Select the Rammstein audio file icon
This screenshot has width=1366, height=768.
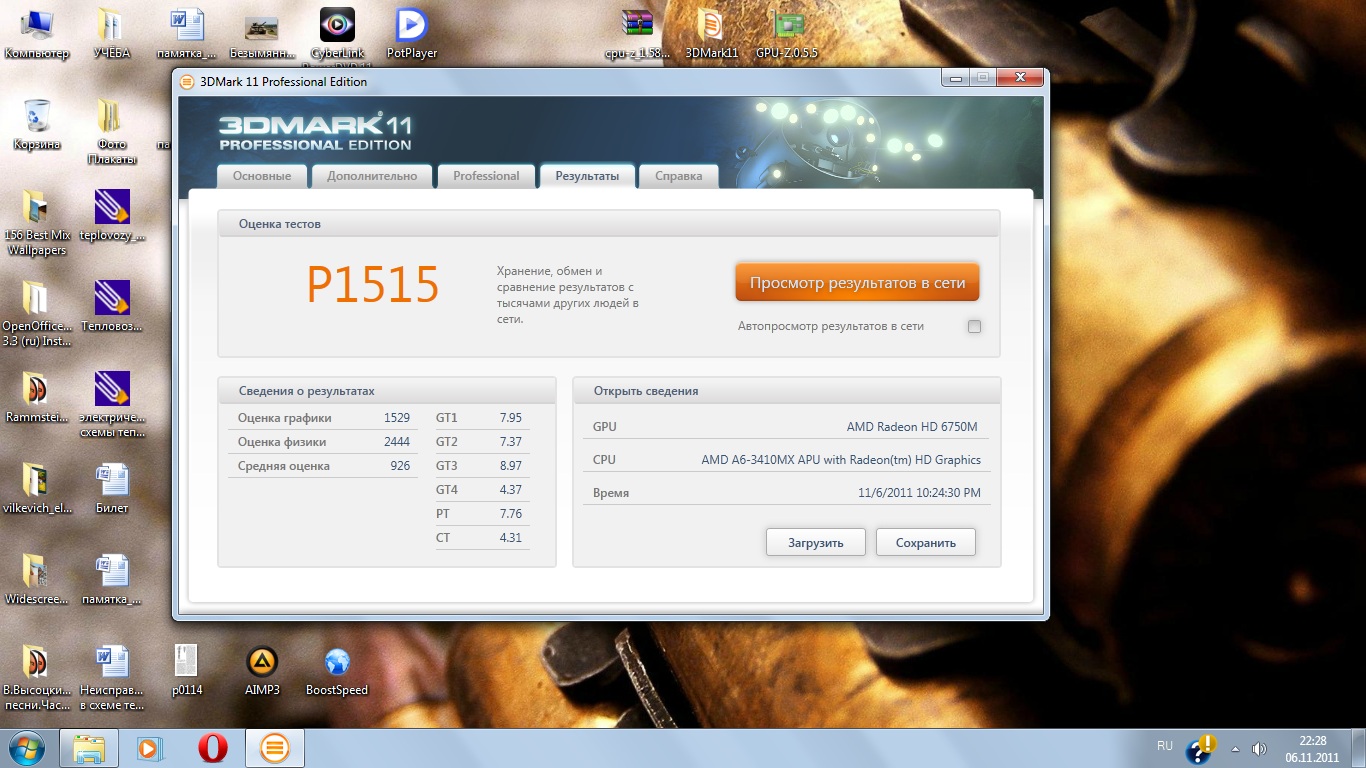click(37, 397)
